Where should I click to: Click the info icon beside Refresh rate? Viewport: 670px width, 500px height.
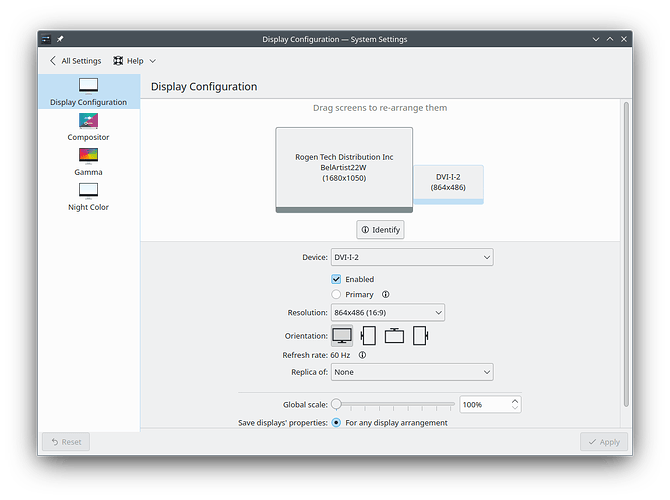362,354
